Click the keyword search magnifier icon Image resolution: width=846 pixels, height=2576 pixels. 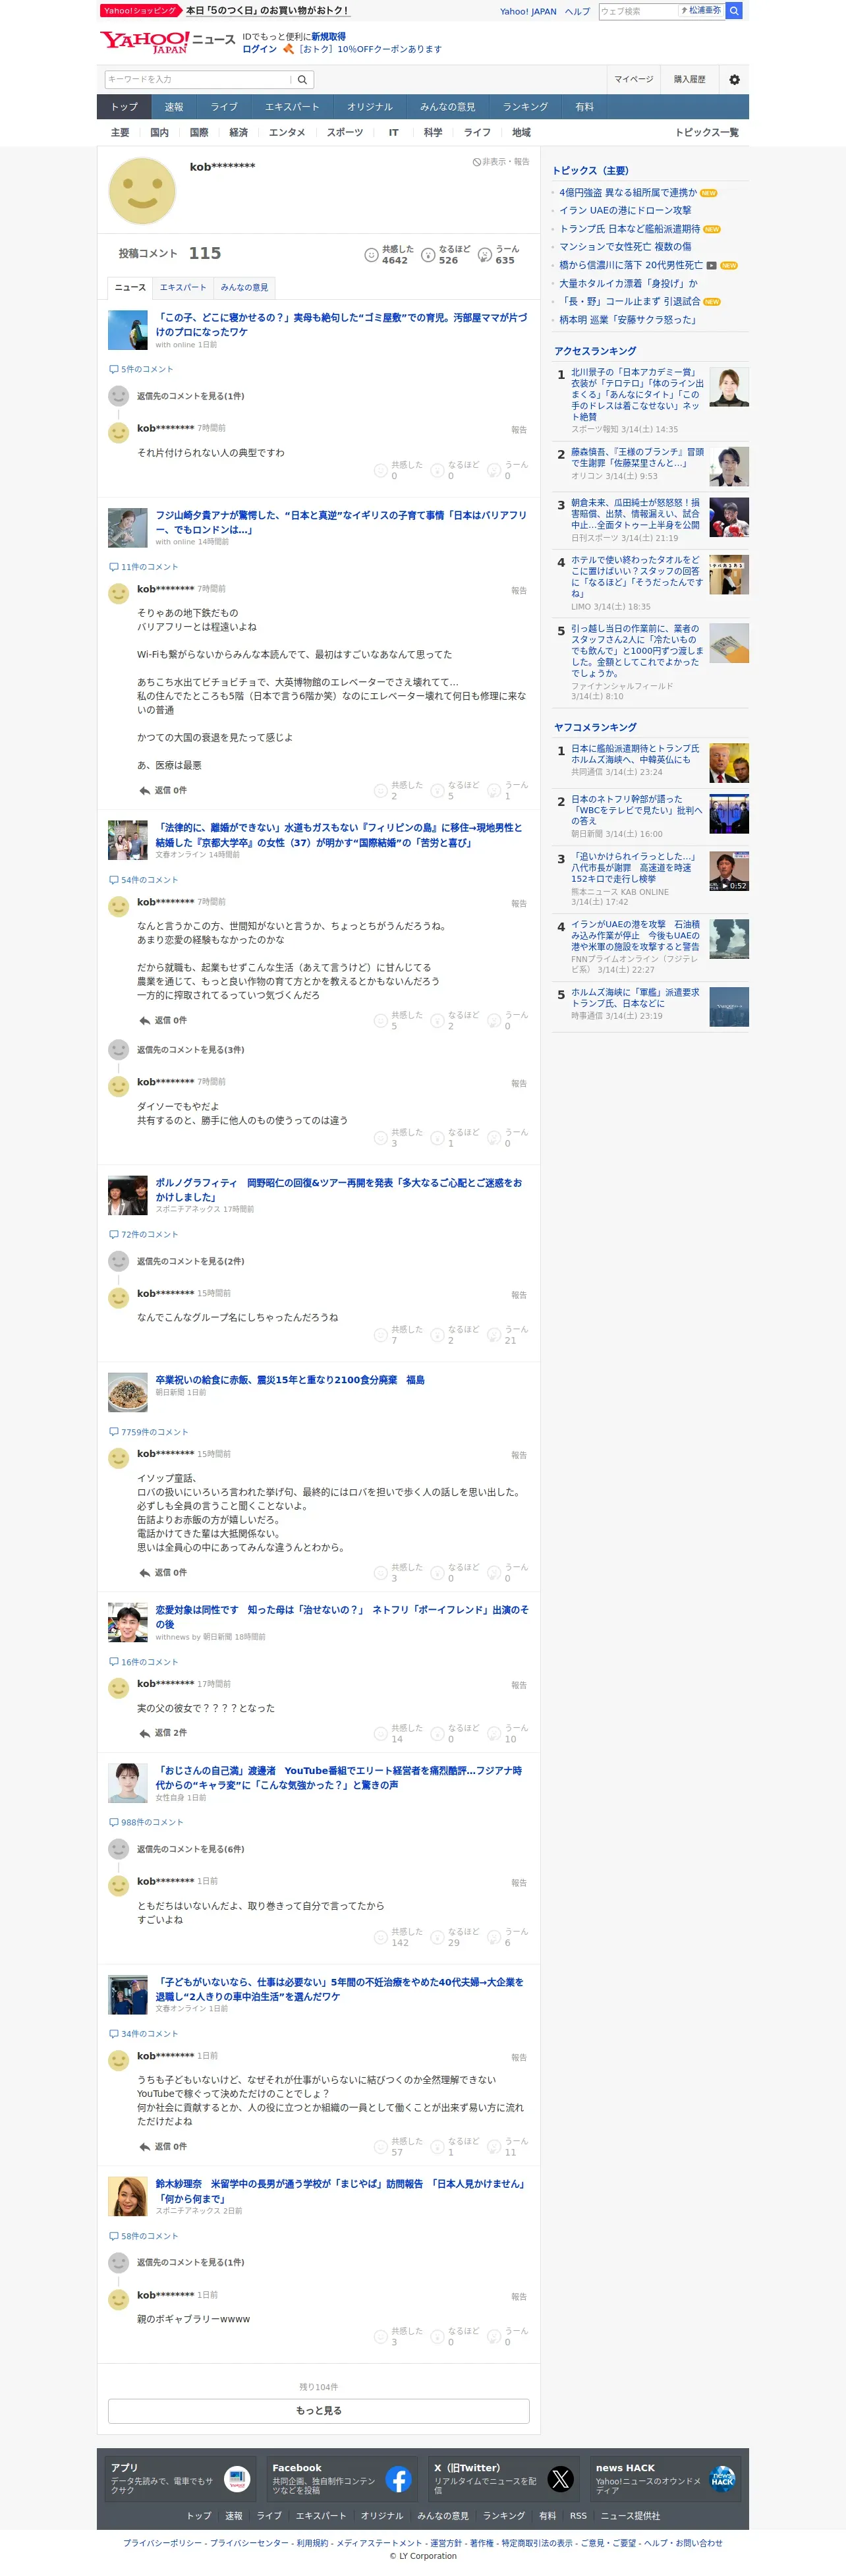point(302,79)
